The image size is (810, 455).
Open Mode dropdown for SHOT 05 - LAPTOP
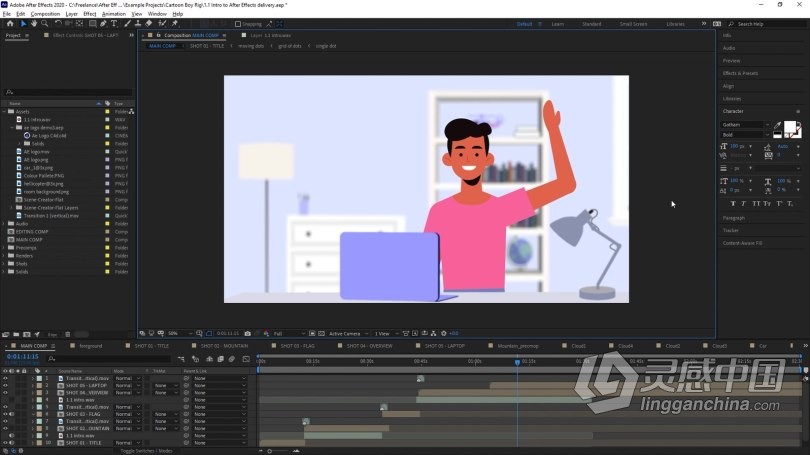[x=128, y=386]
